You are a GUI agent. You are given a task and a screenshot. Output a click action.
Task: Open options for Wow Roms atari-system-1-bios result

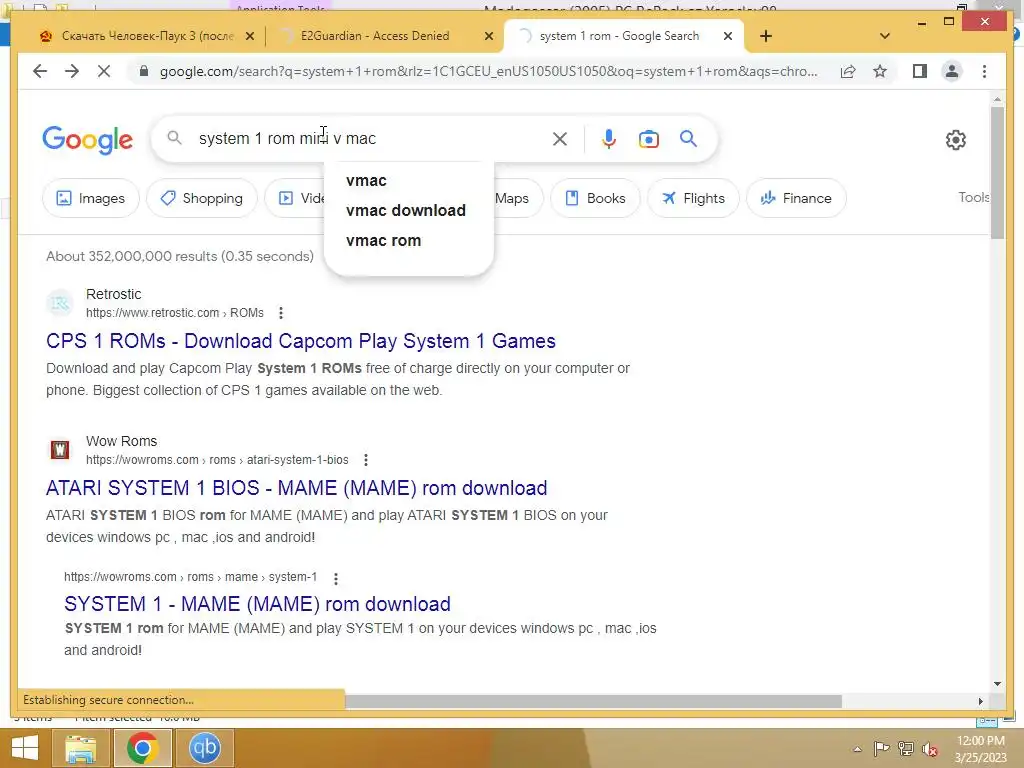tap(366, 460)
